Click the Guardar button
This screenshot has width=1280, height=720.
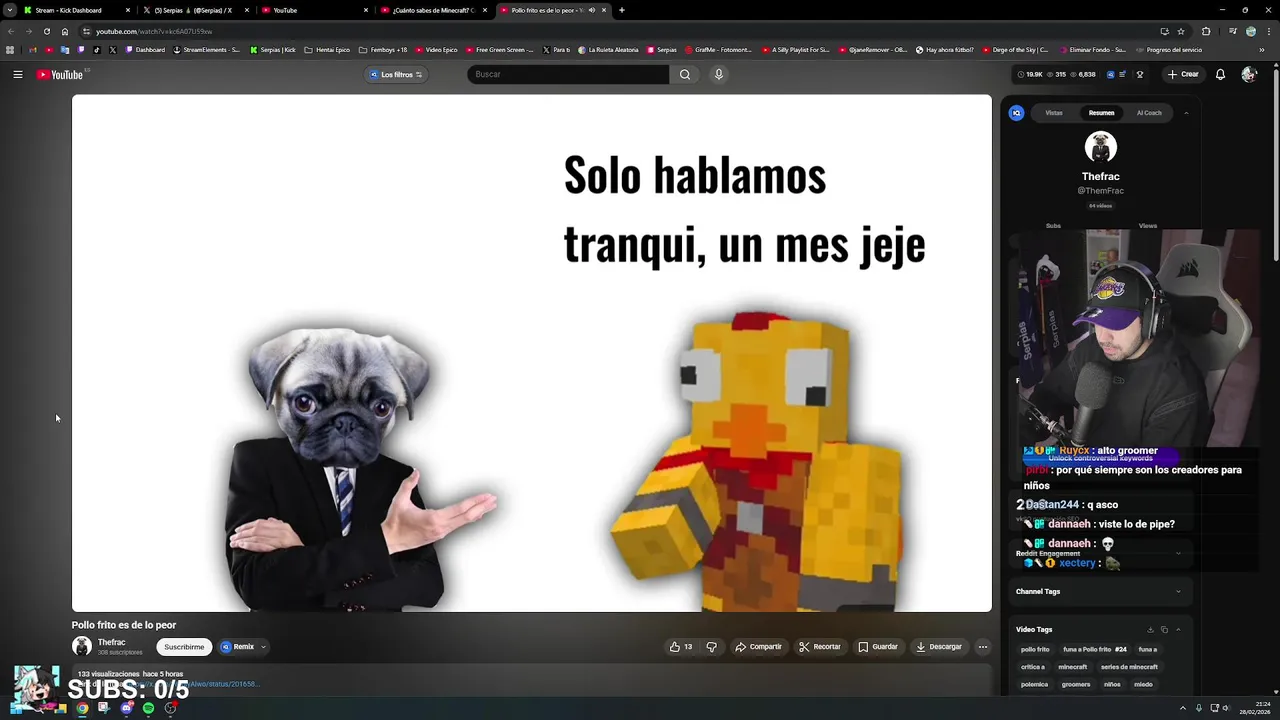coord(878,647)
